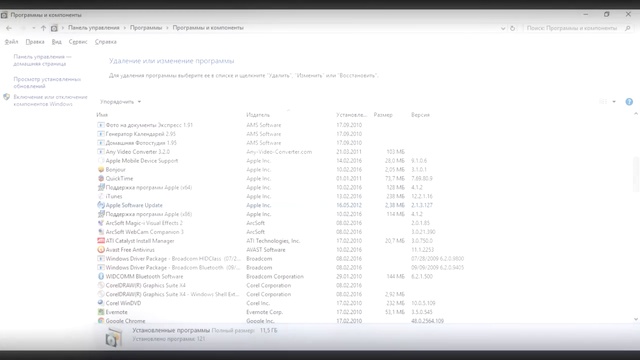640x360 pixels.
Task: Click the search magnifier icon
Action: click(x=628, y=28)
